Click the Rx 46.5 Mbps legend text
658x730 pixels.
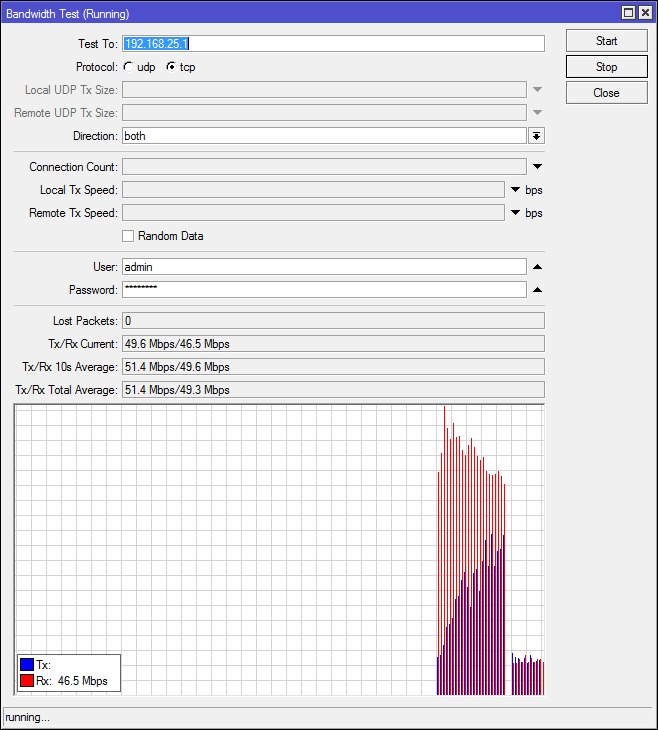[x=72, y=681]
